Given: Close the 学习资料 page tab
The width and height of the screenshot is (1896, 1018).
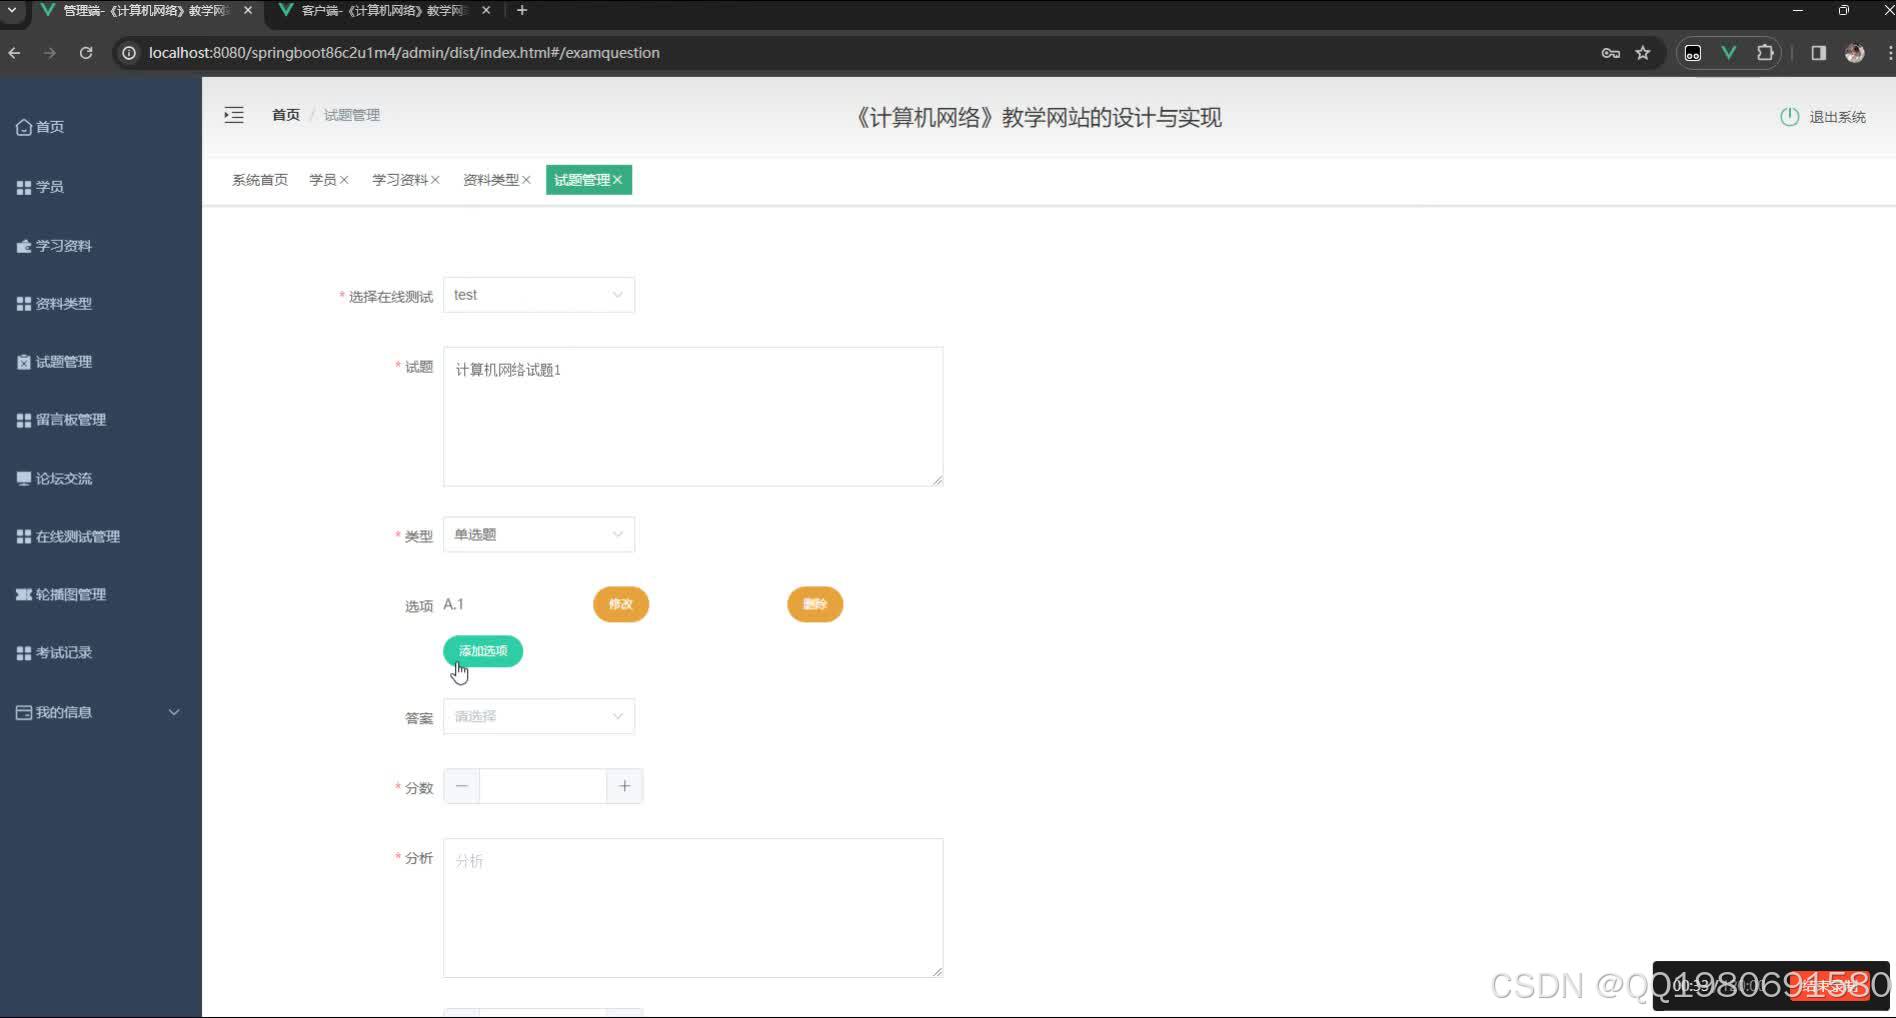Looking at the screenshot, I should pyautogui.click(x=435, y=180).
